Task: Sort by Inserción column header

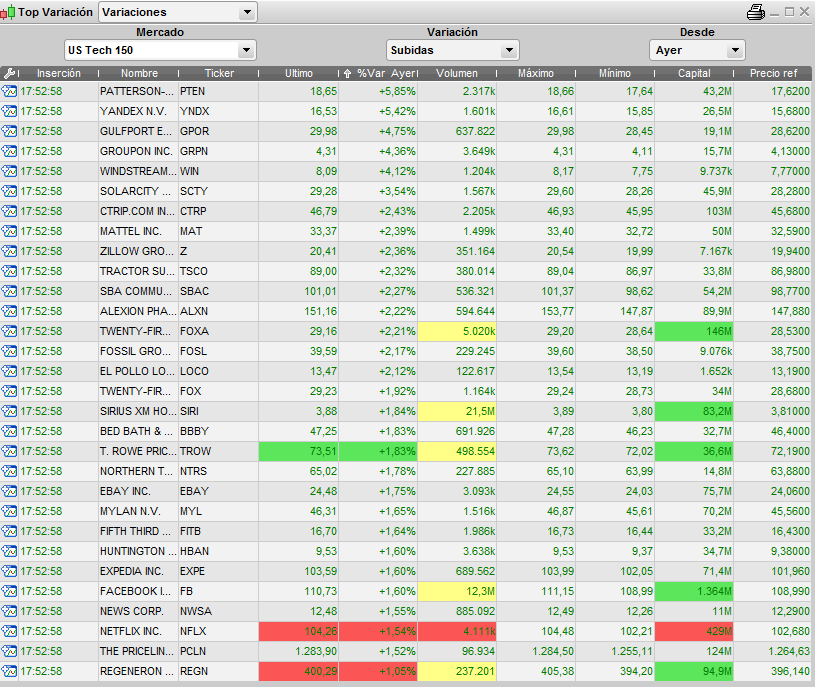Action: 58,73
